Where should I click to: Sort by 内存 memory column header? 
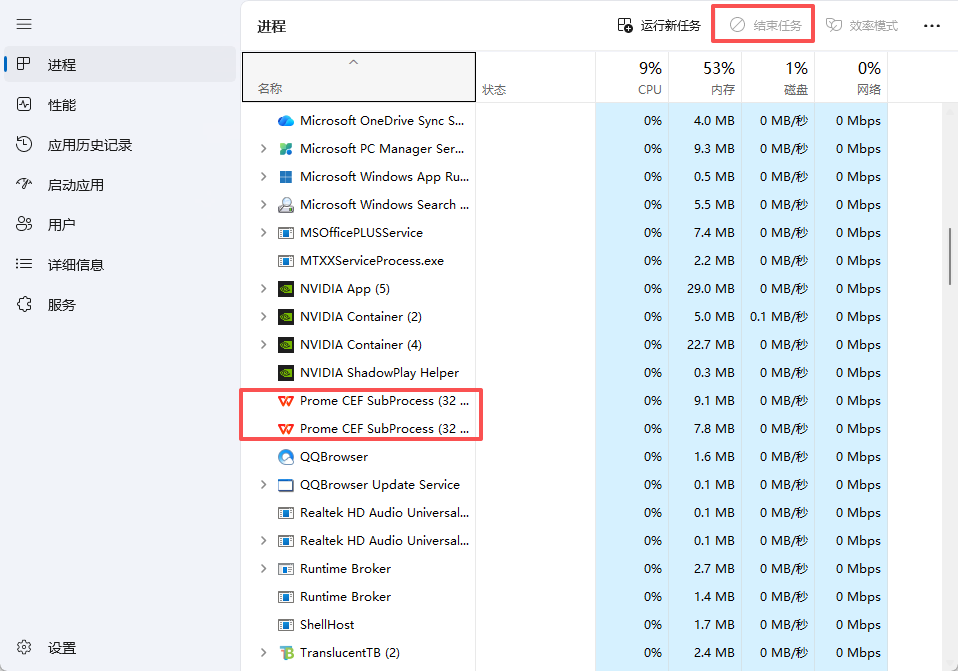pyautogui.click(x=705, y=76)
